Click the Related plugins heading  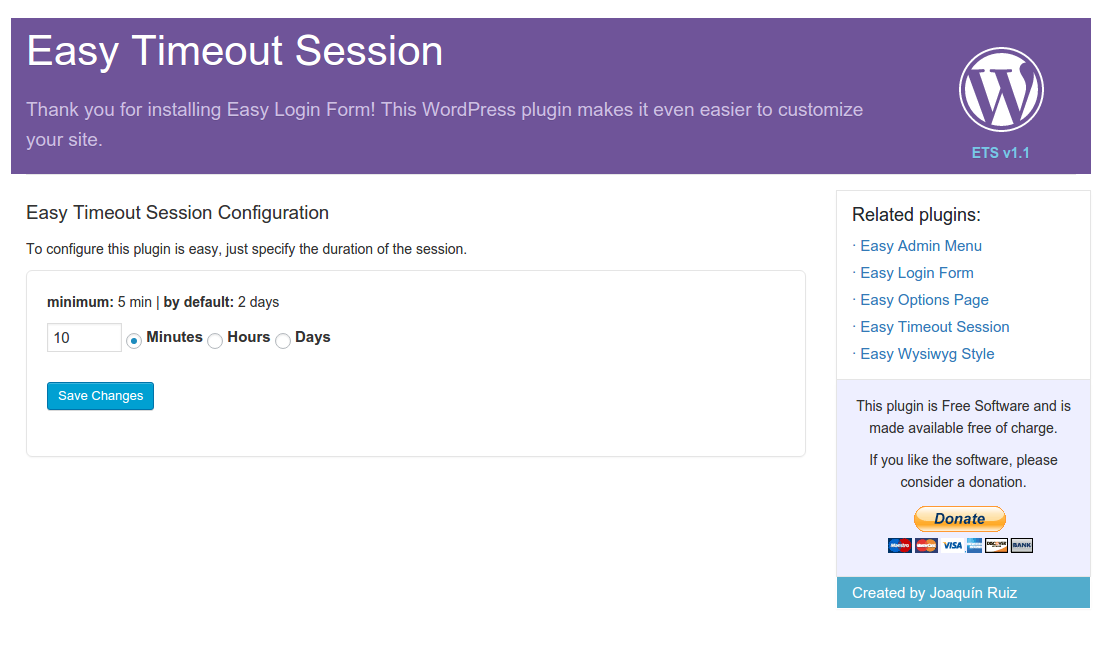pyautogui.click(x=916, y=215)
